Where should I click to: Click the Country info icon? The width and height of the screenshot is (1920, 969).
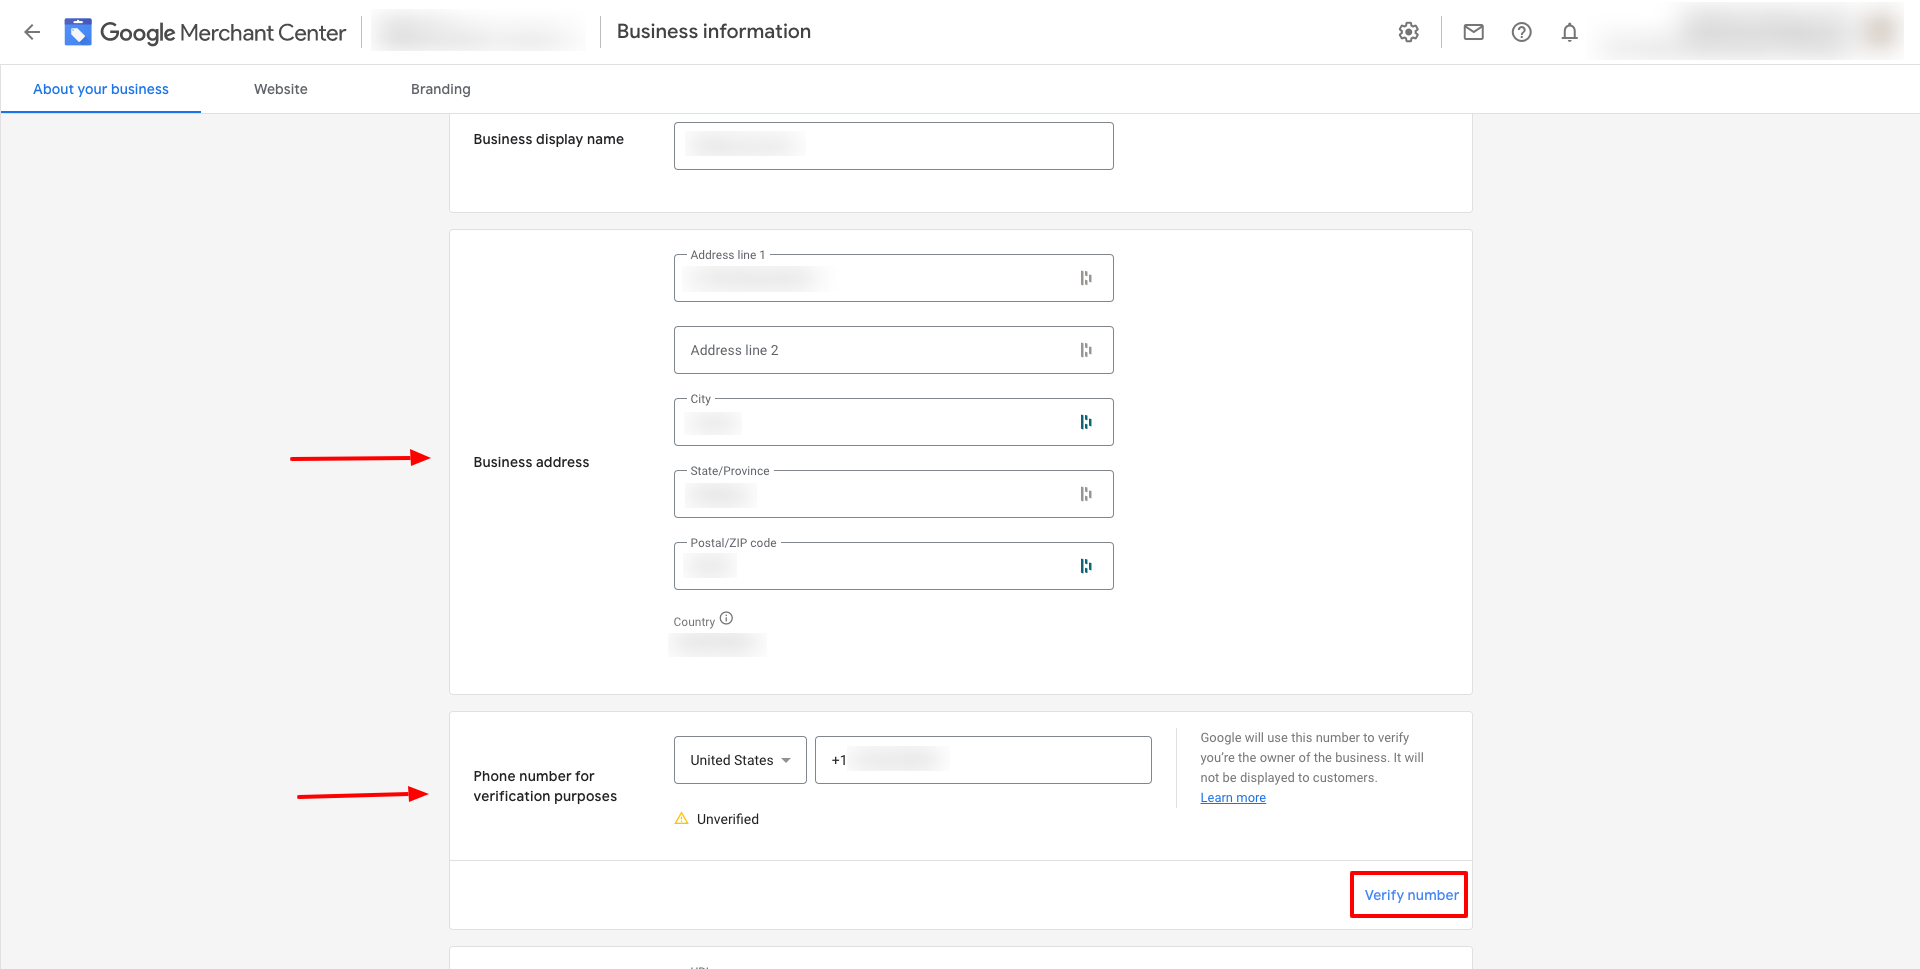726,619
